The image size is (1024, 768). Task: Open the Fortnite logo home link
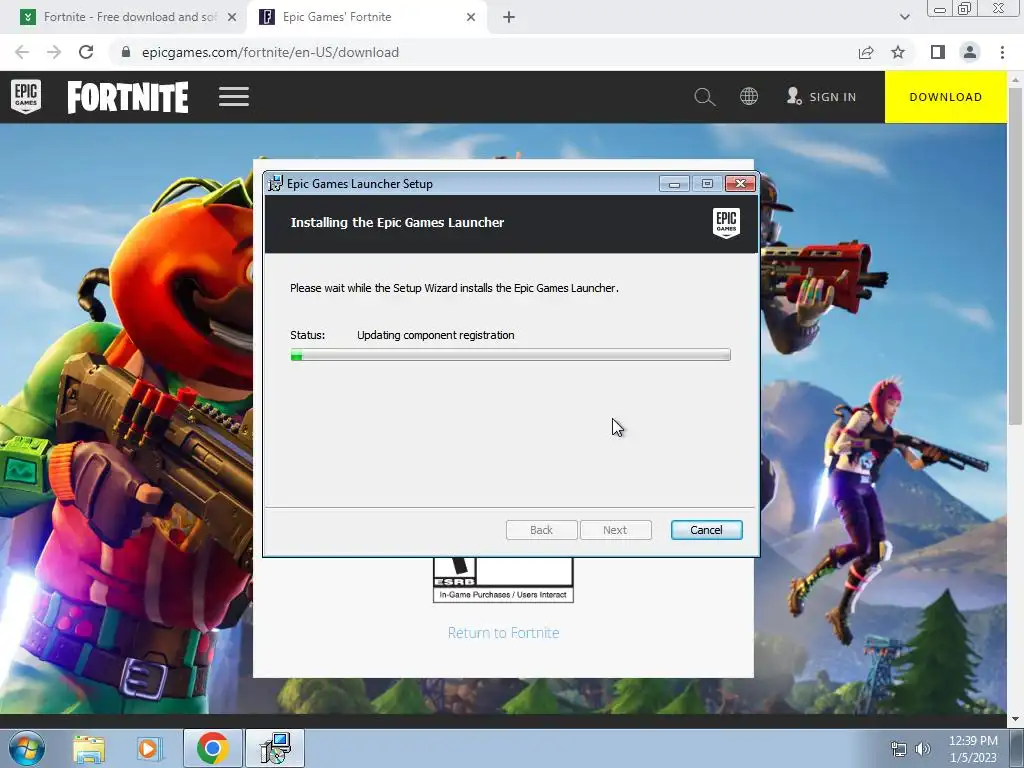[x=128, y=97]
